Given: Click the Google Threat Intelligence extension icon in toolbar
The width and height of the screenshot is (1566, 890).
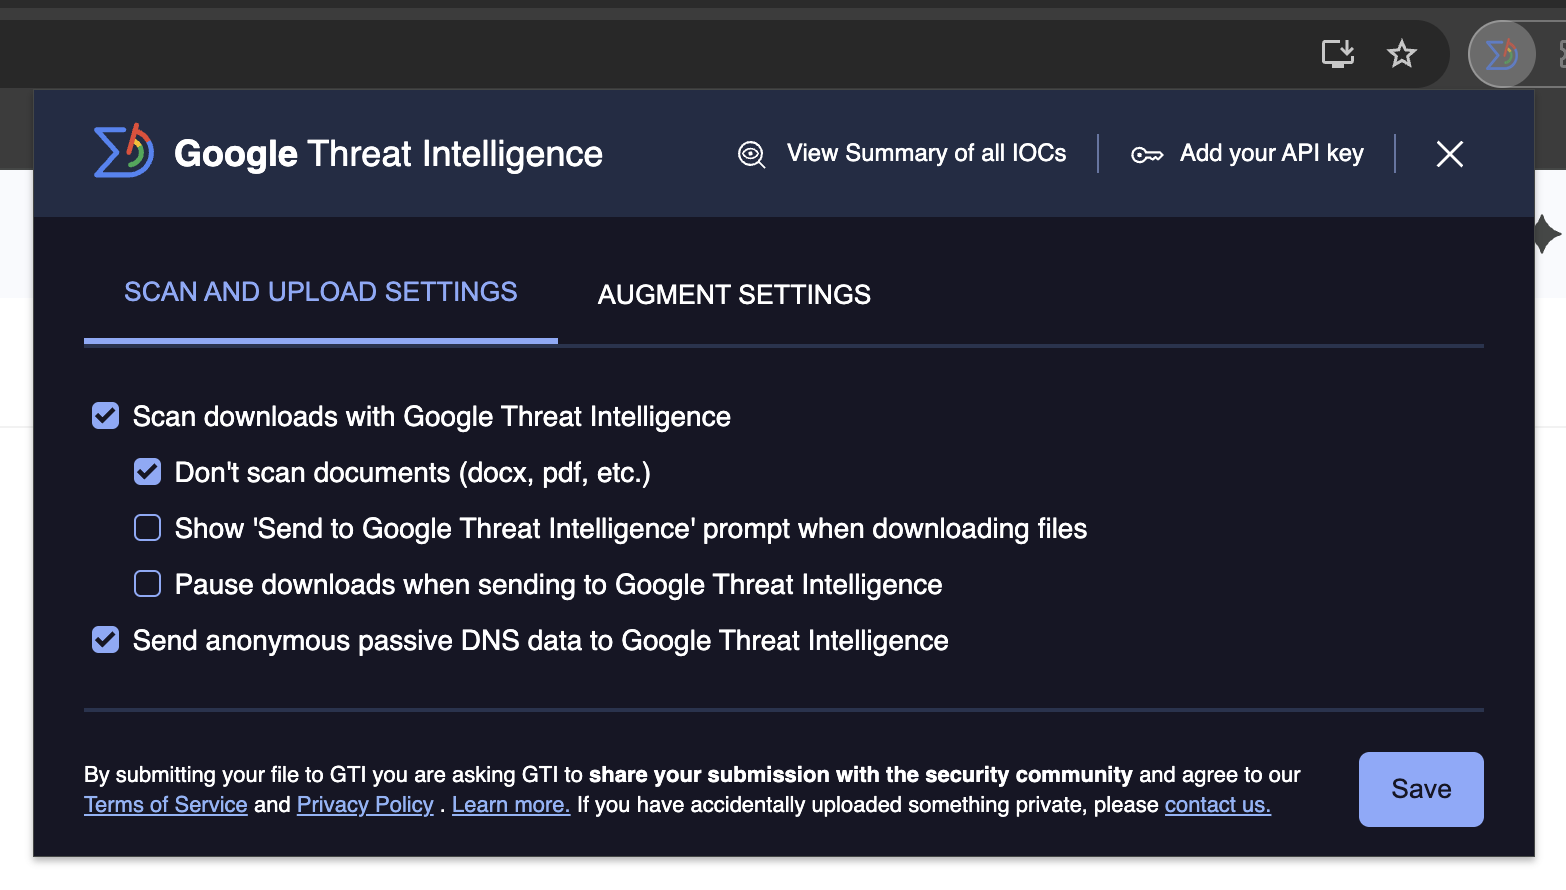Looking at the screenshot, I should 1501,54.
